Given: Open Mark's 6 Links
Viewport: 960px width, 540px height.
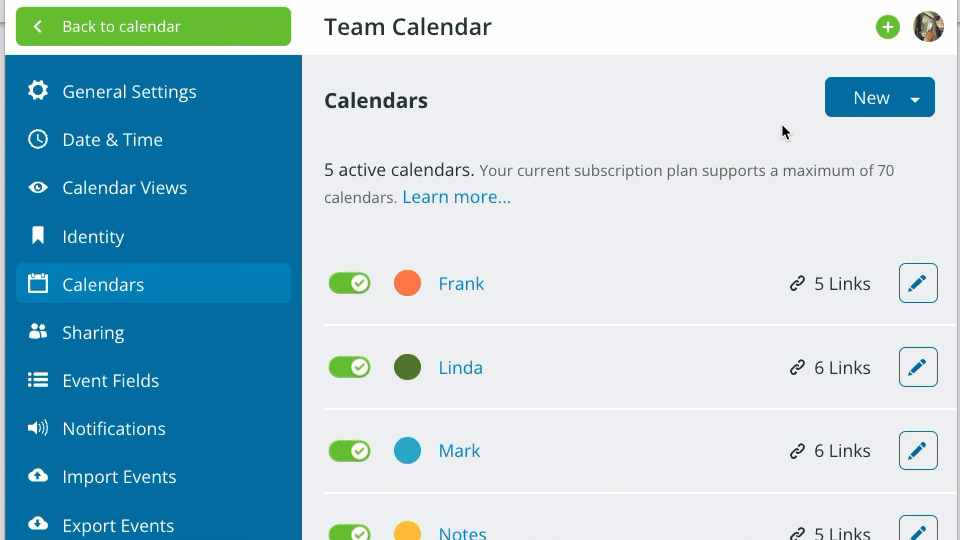Looking at the screenshot, I should click(830, 451).
